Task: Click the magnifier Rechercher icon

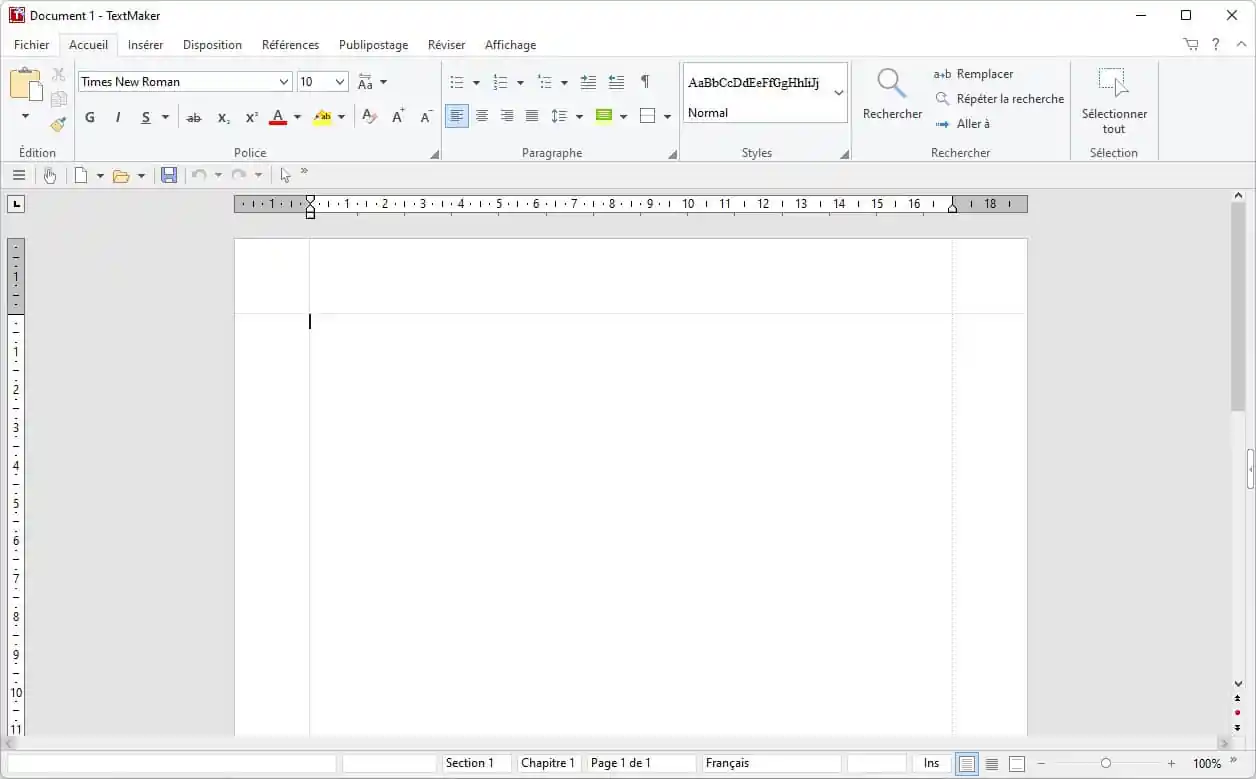Action: (892, 83)
